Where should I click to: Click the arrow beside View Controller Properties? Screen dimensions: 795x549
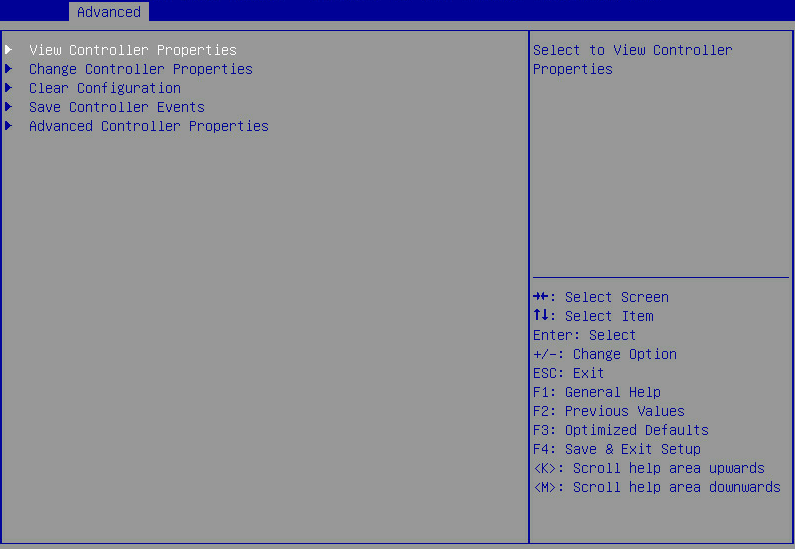[9, 49]
